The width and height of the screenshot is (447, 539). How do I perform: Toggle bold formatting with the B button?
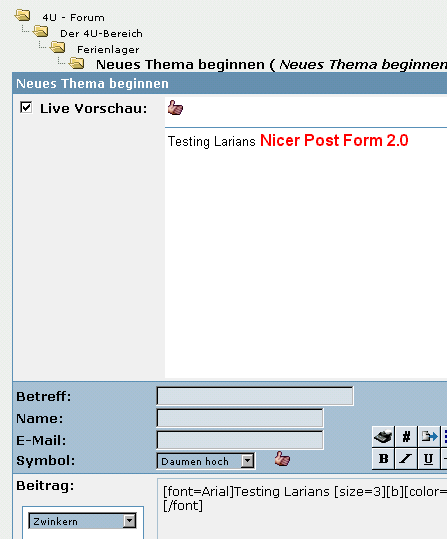tap(383, 459)
